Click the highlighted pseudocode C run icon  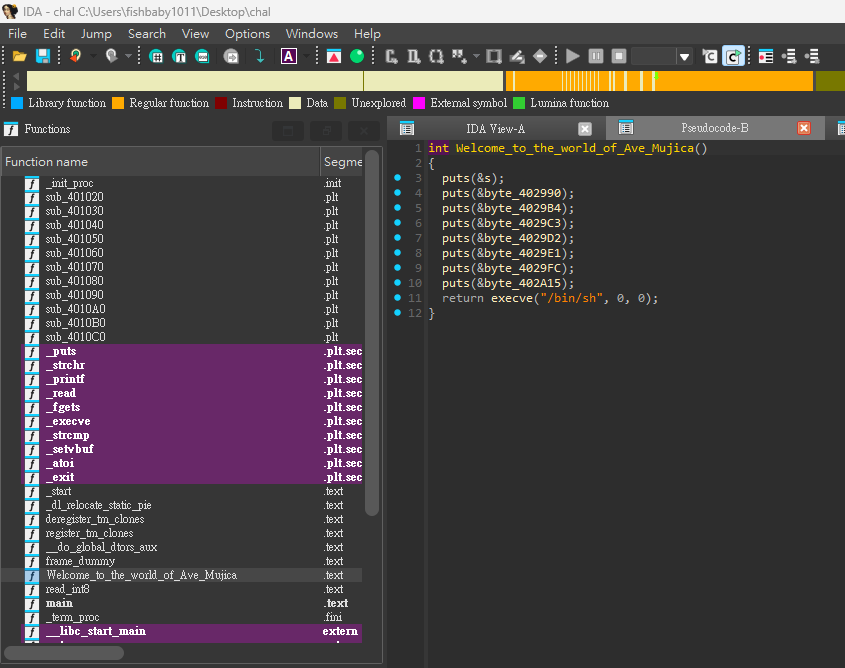(733, 56)
